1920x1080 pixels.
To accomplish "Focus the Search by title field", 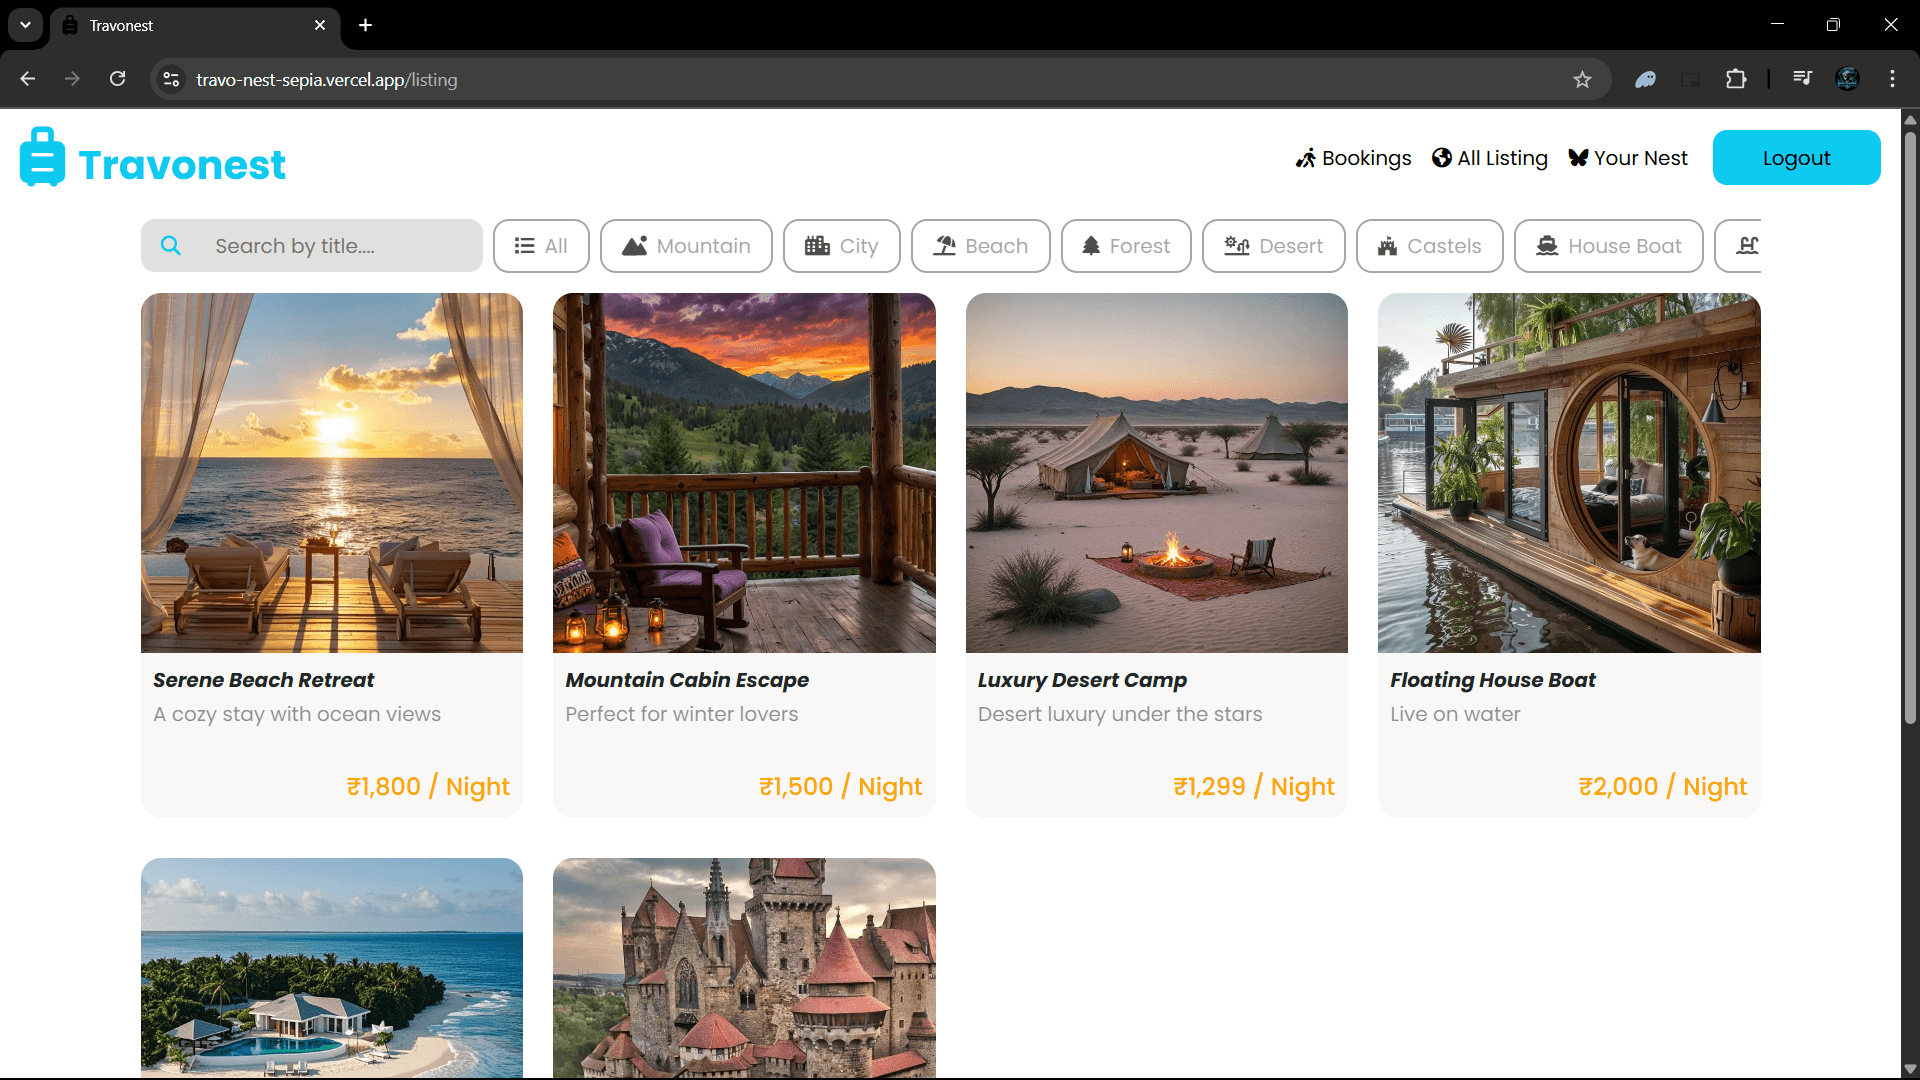I will coord(312,246).
